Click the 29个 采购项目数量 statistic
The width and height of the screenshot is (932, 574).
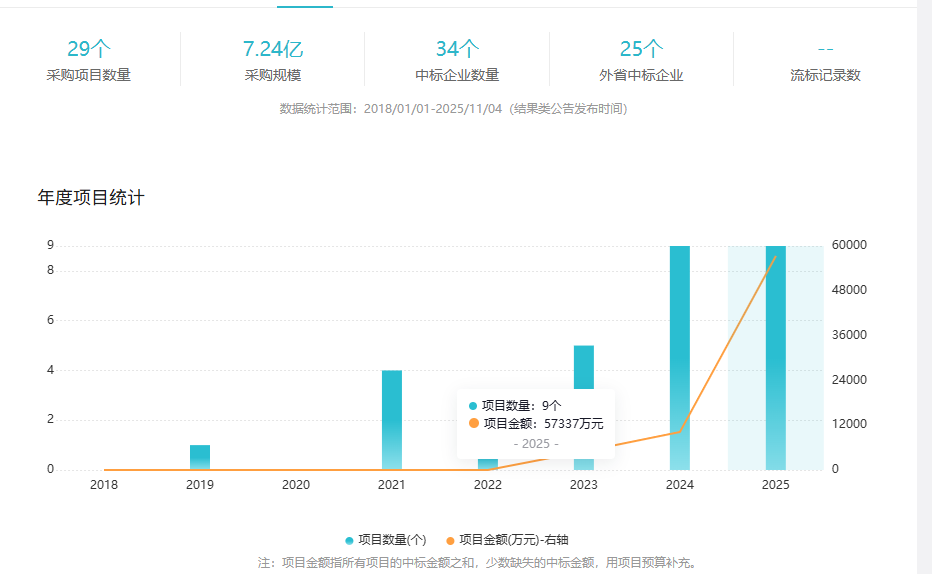pos(88,60)
